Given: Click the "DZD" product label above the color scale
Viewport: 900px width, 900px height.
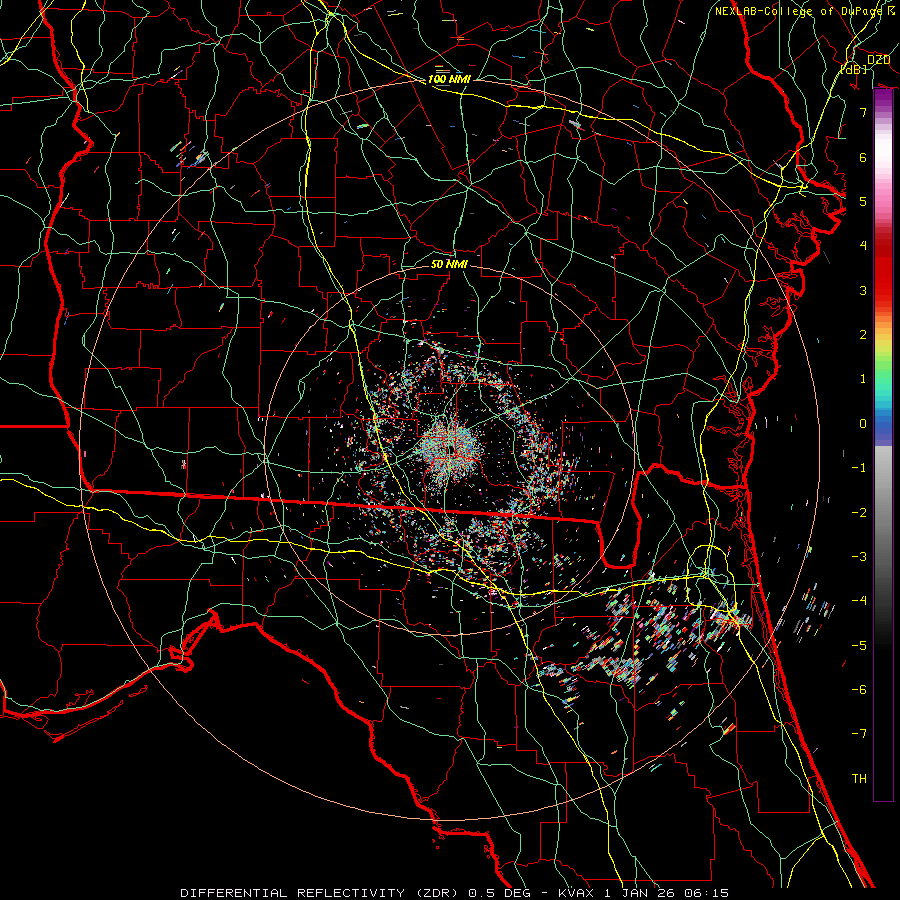Looking at the screenshot, I should click(879, 60).
